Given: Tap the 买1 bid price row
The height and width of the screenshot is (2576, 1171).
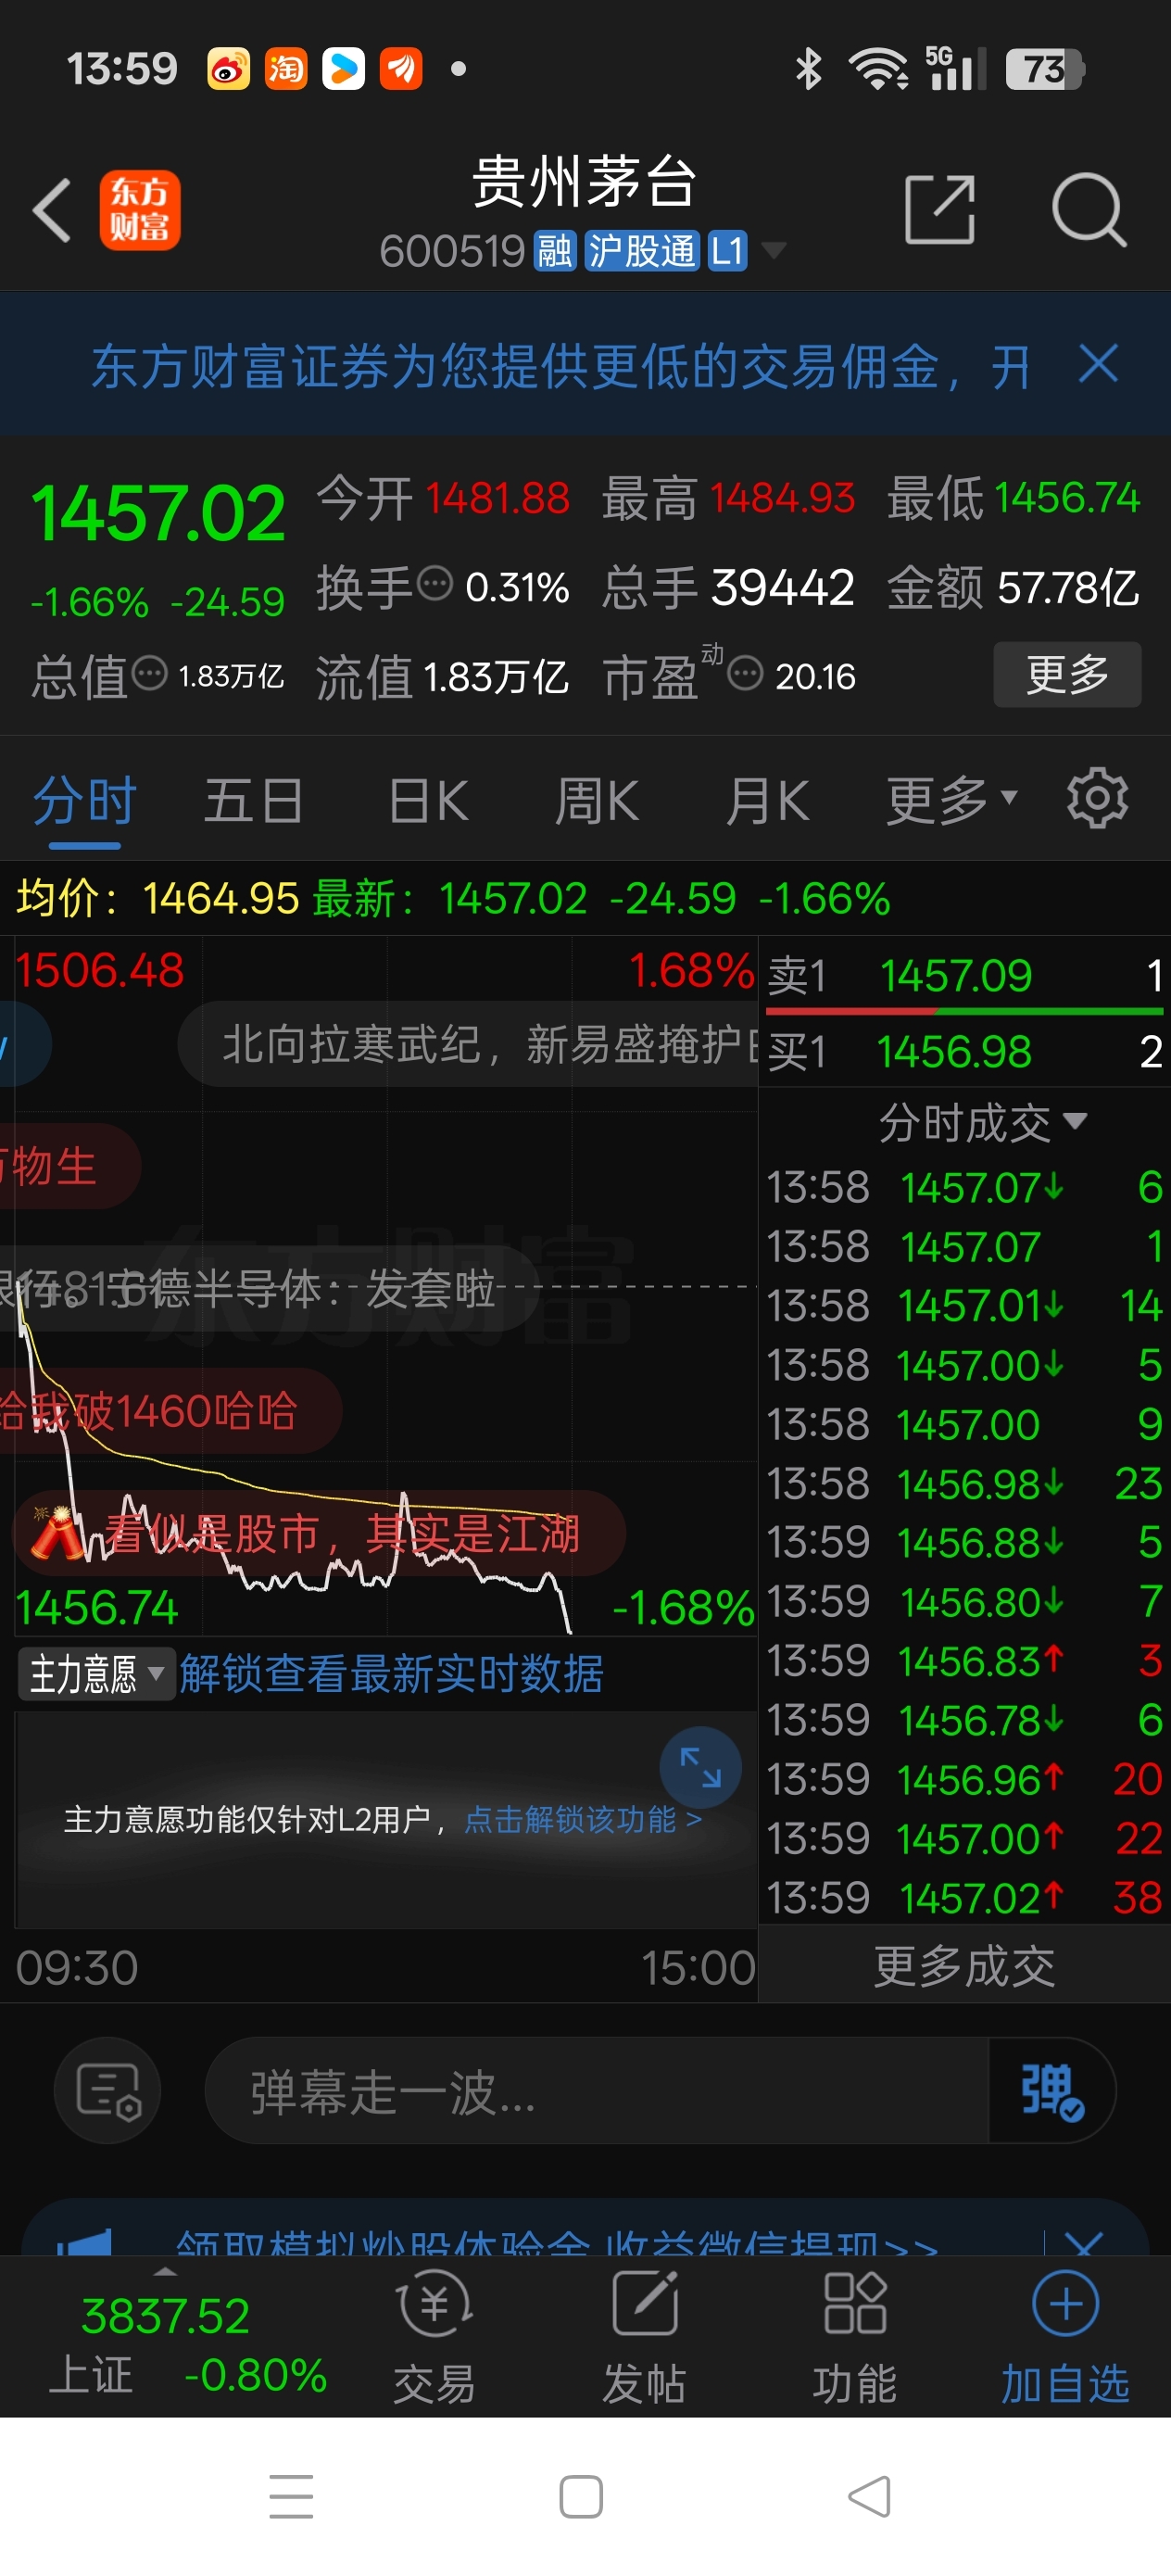Looking at the screenshot, I should [965, 1051].
